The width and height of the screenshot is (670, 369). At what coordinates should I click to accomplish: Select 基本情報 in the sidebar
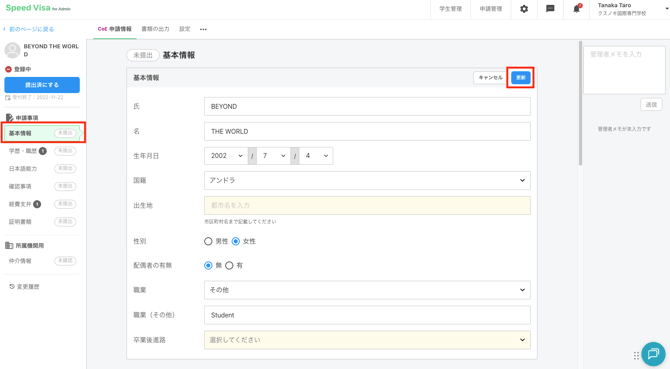42,133
